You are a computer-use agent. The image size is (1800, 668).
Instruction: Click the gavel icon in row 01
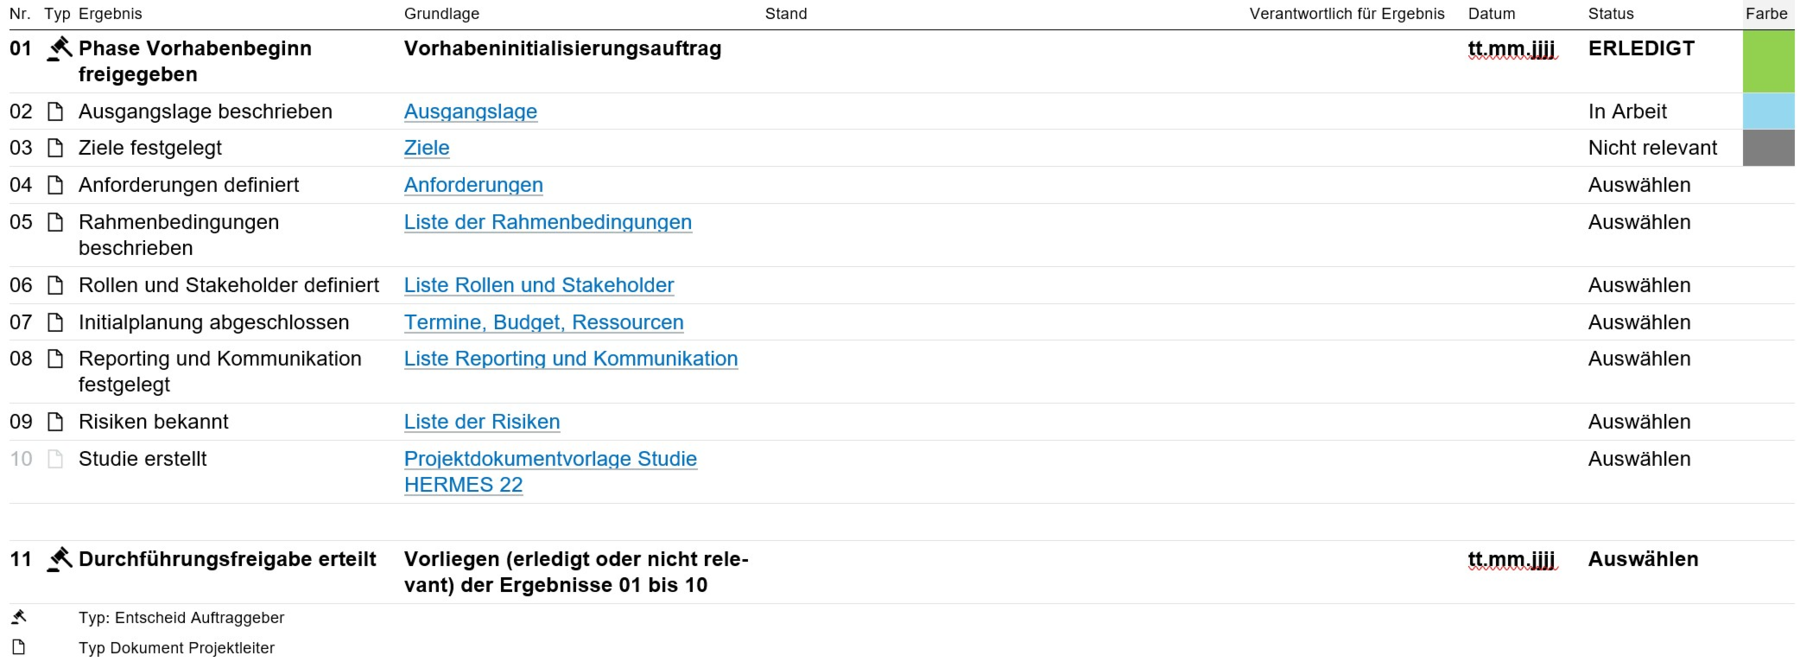click(60, 48)
